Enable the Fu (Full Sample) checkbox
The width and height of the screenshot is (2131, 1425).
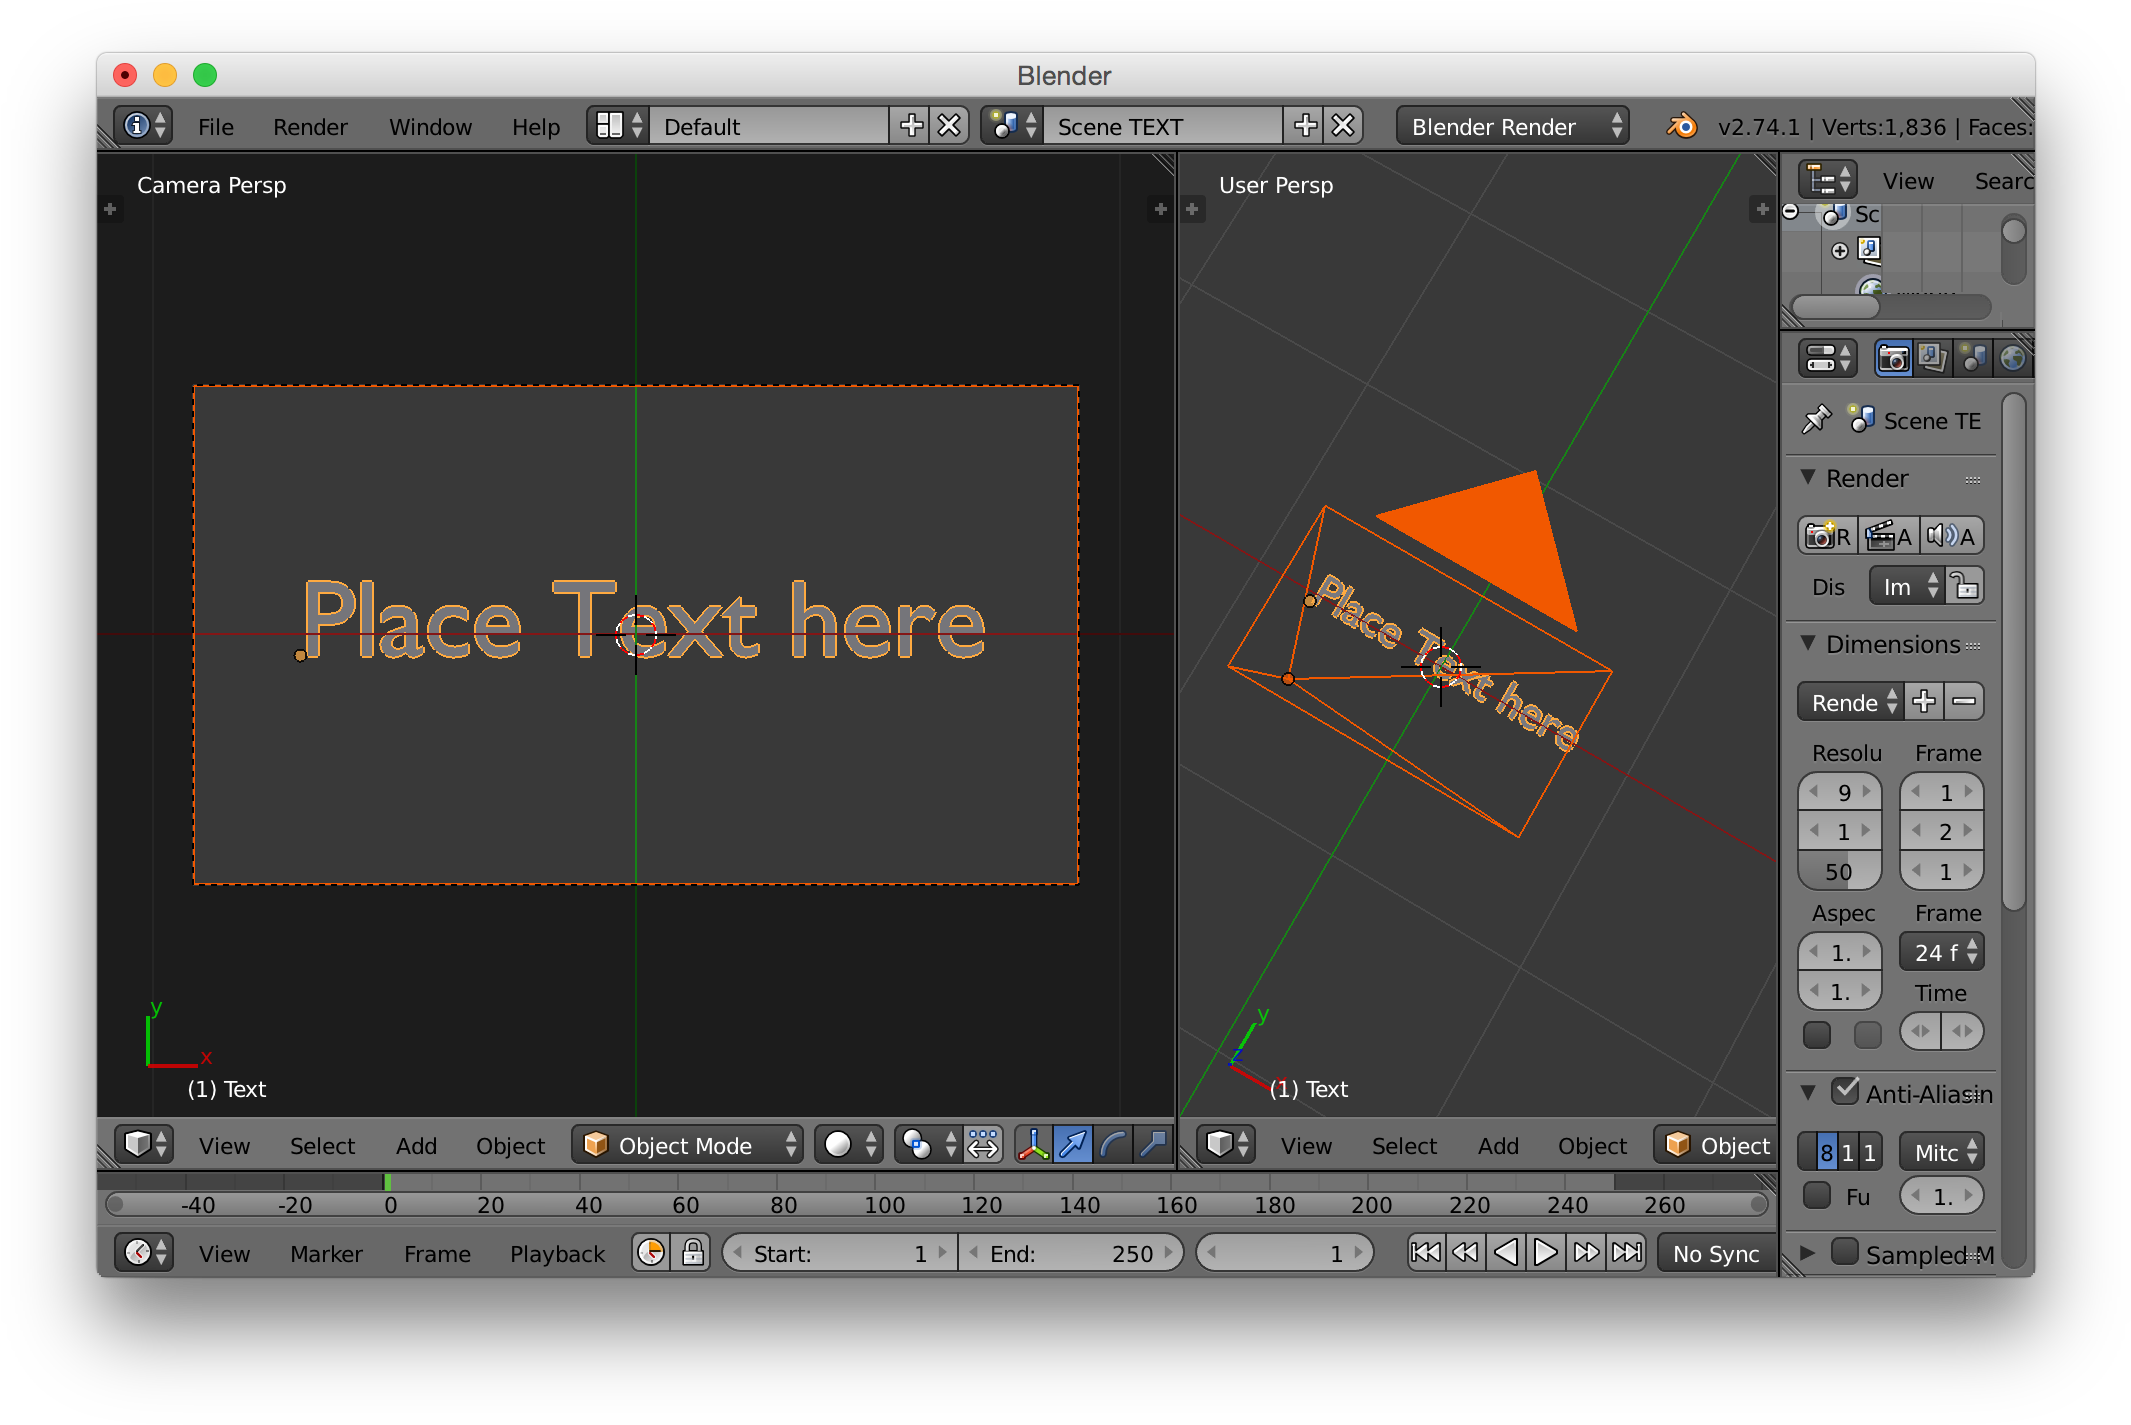[1817, 1194]
